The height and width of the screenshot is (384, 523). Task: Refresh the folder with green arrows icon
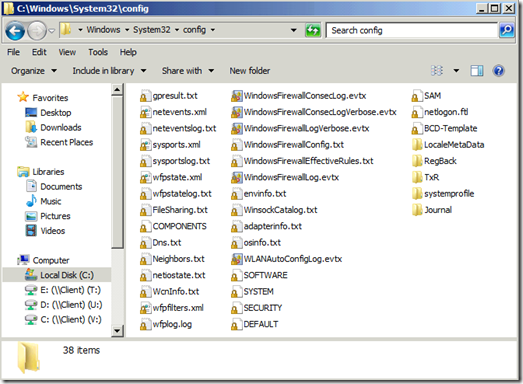pos(313,30)
